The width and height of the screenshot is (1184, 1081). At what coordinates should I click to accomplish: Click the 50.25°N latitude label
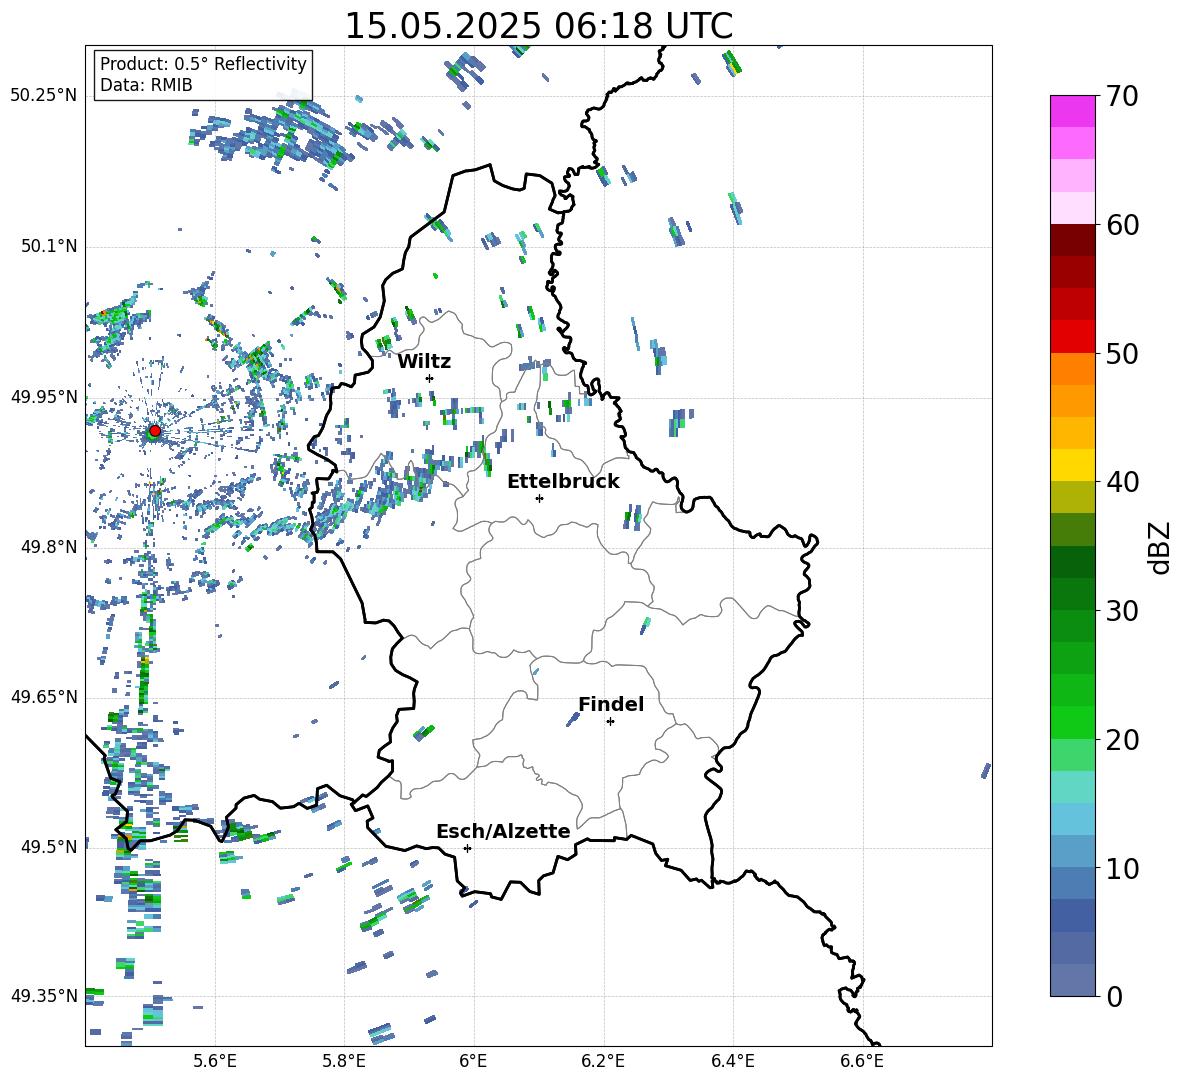pyautogui.click(x=44, y=96)
